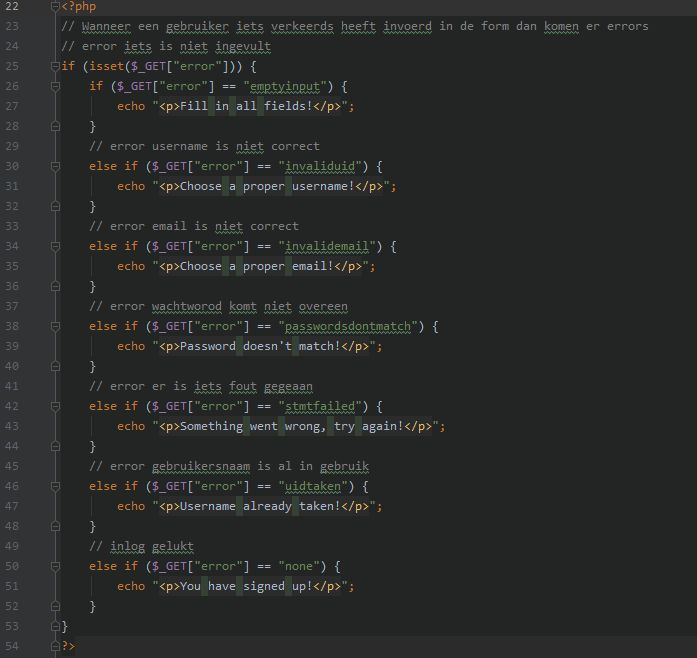Collapse the invalidemail else-if block fold marker

pos(55,246)
